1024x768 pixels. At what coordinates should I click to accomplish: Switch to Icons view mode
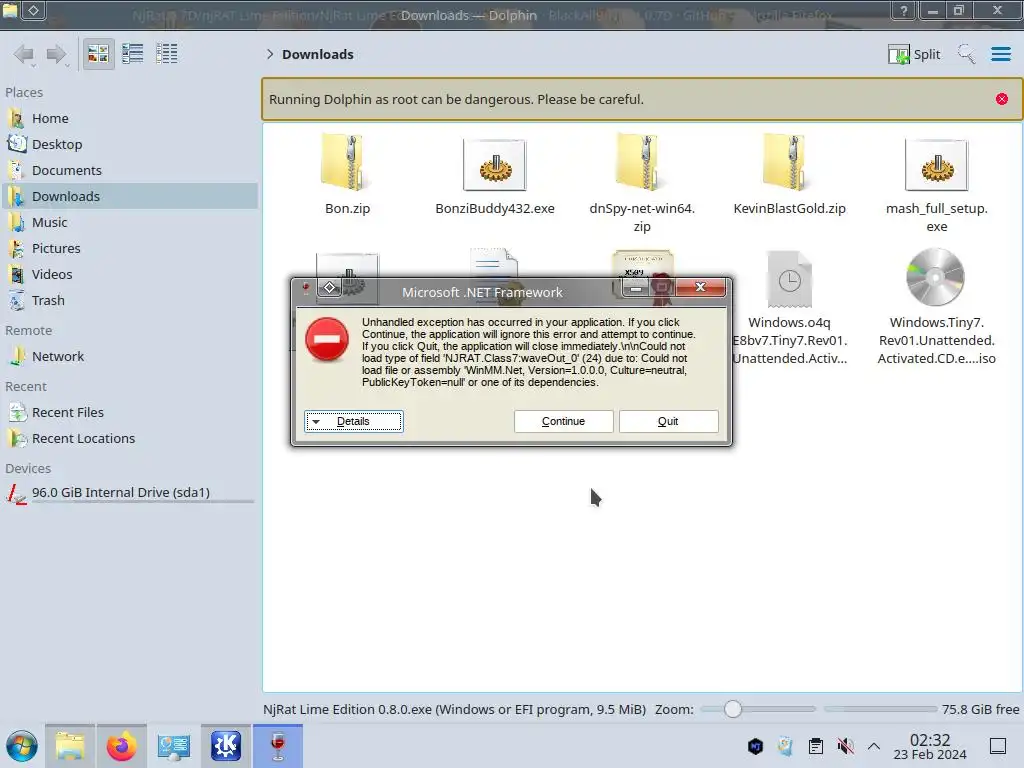(98, 54)
